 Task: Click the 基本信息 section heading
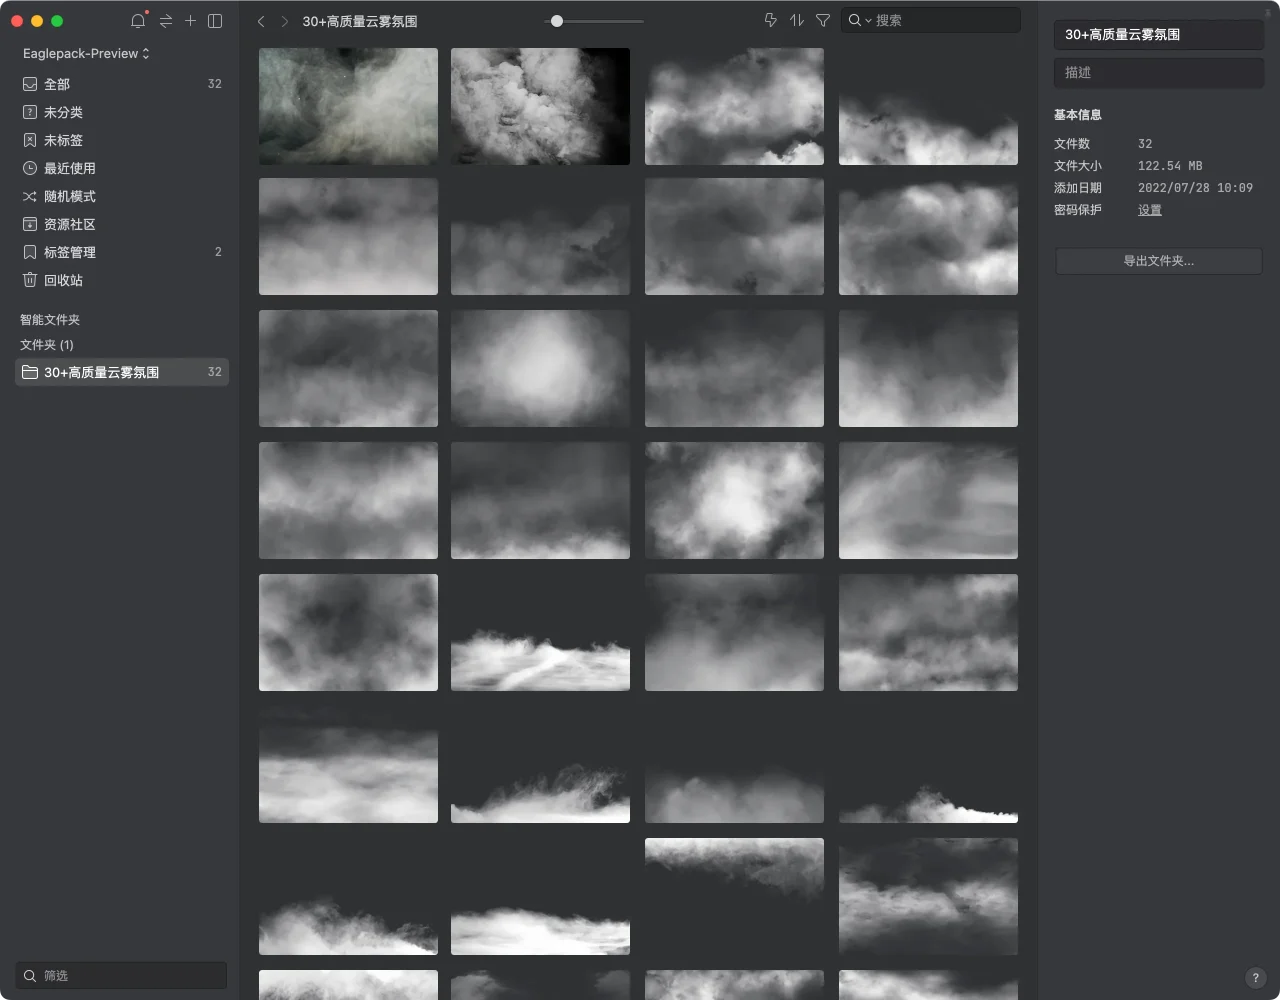pyautogui.click(x=1078, y=115)
